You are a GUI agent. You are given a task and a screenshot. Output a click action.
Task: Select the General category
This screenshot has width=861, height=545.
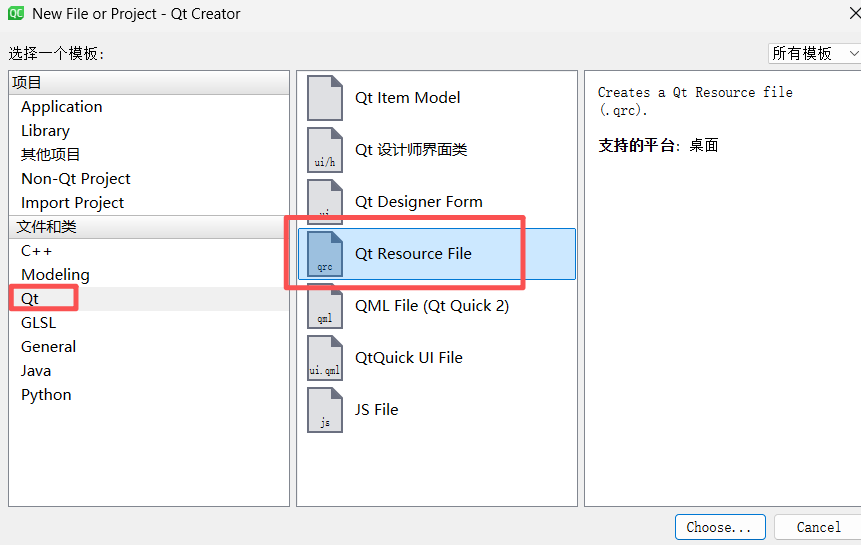[48, 347]
